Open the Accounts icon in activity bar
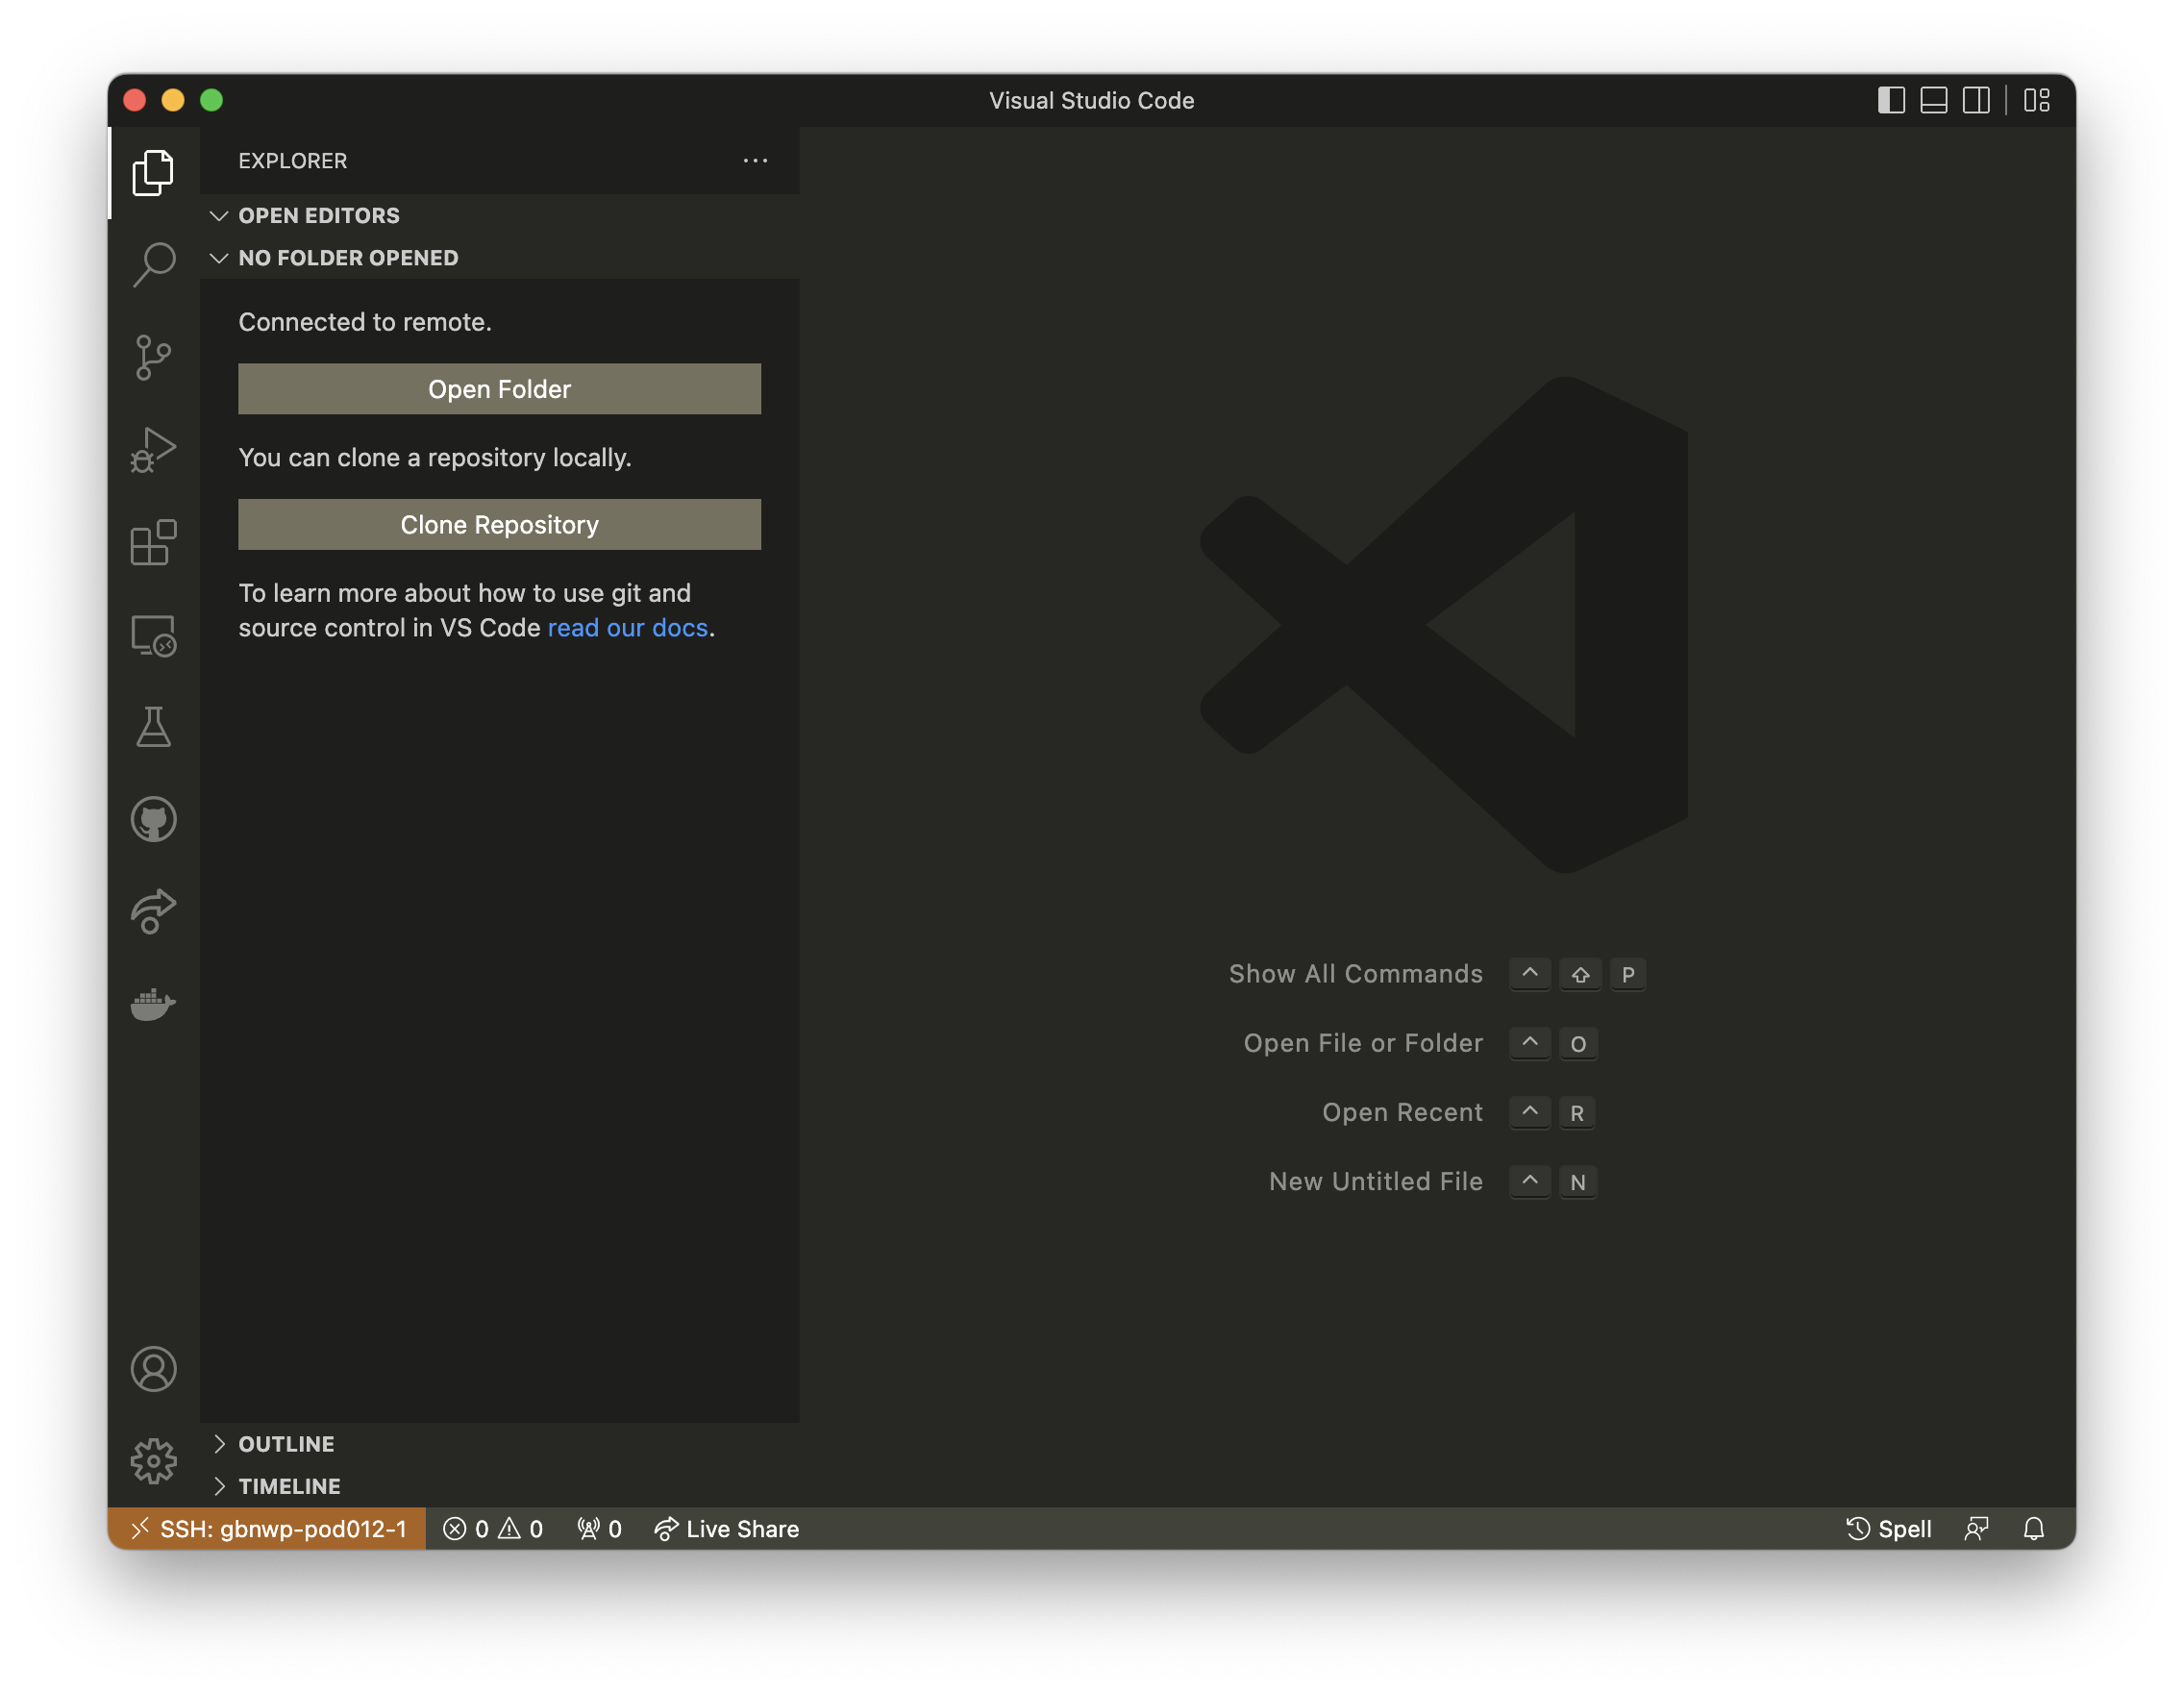 coord(153,1369)
